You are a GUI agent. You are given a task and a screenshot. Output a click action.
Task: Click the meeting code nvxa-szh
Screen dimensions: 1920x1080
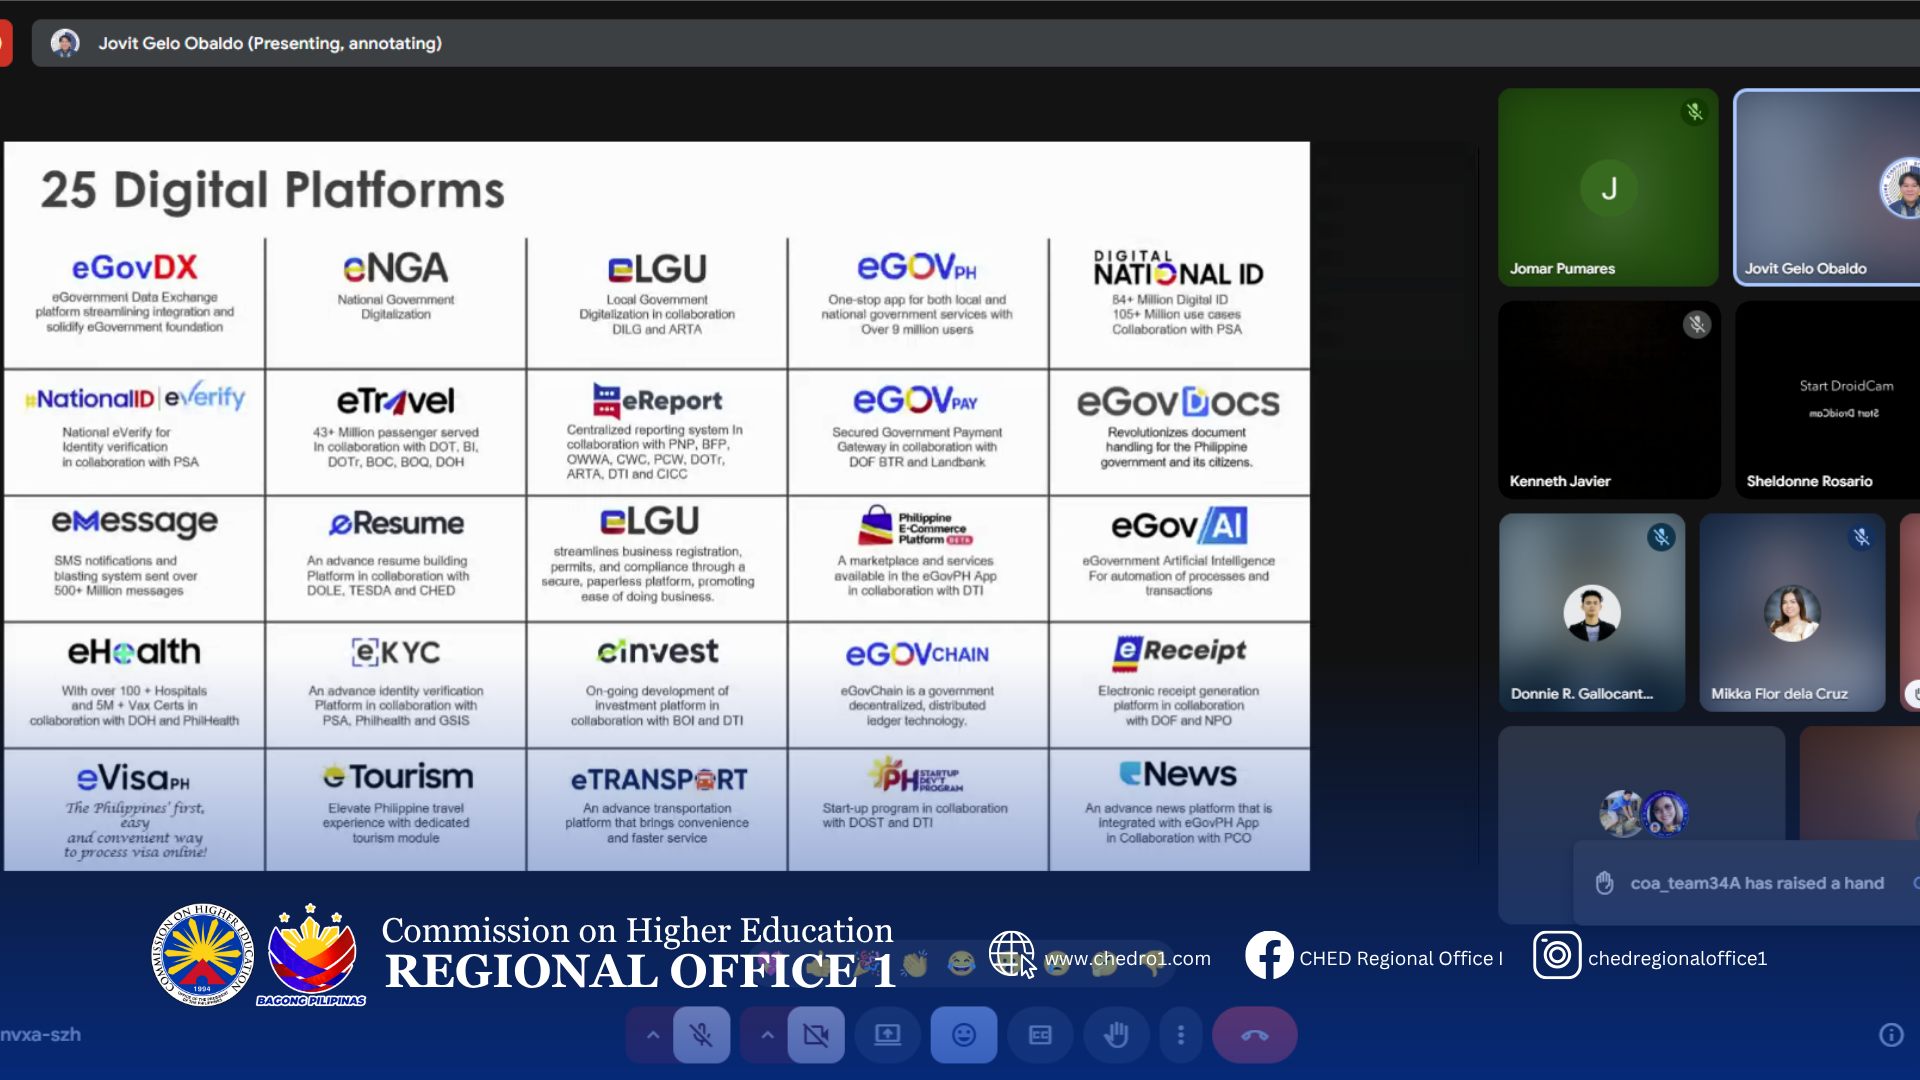pos(40,1035)
